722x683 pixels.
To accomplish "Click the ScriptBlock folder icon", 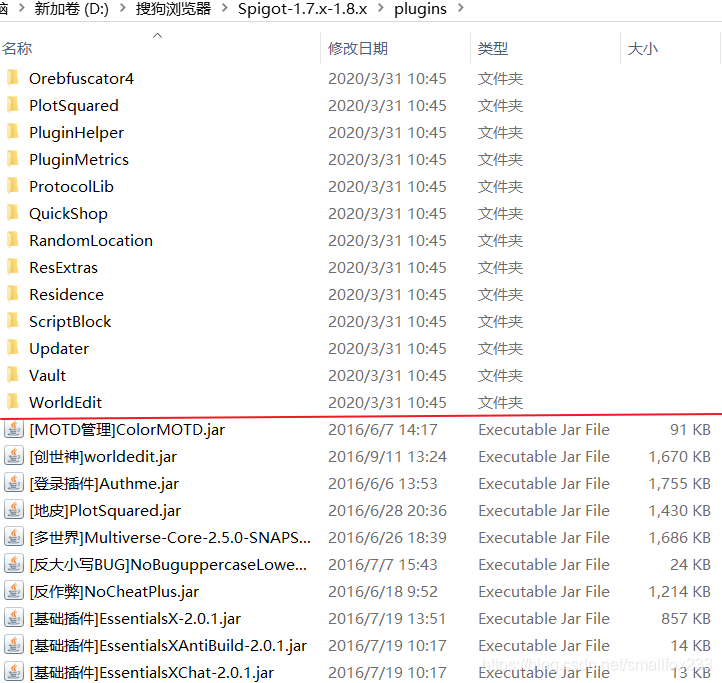I will coord(13,321).
